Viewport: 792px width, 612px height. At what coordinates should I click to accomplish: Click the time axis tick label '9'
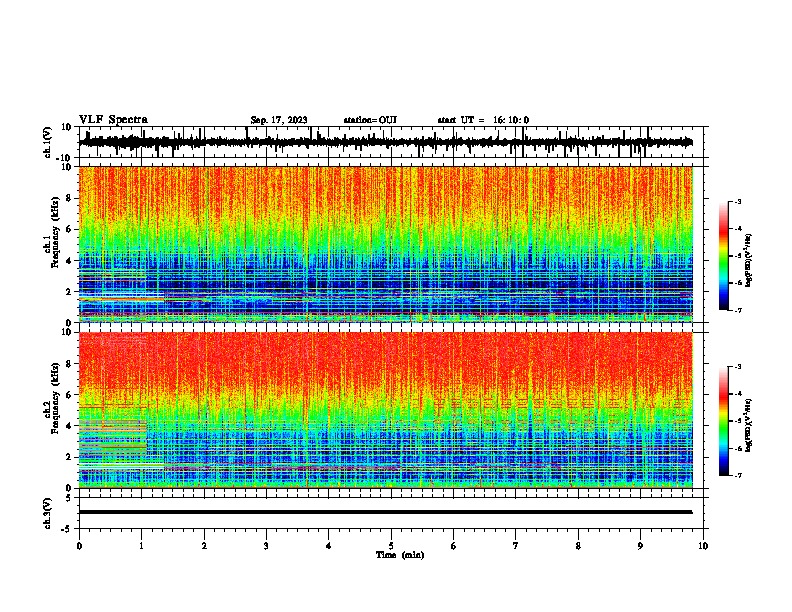[x=640, y=546]
